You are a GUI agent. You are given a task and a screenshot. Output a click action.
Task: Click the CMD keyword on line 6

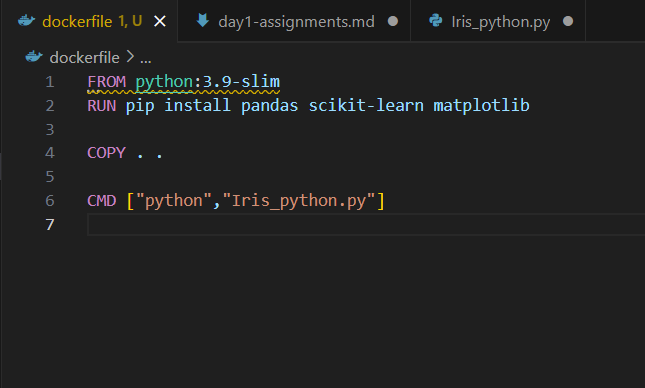pyautogui.click(x=102, y=201)
